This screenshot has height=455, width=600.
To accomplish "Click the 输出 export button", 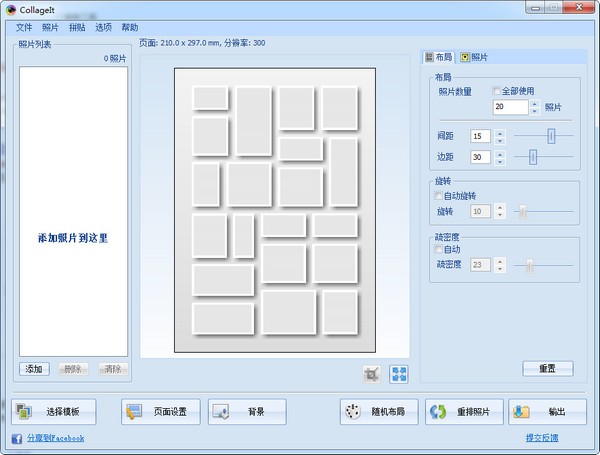I will 546,412.
